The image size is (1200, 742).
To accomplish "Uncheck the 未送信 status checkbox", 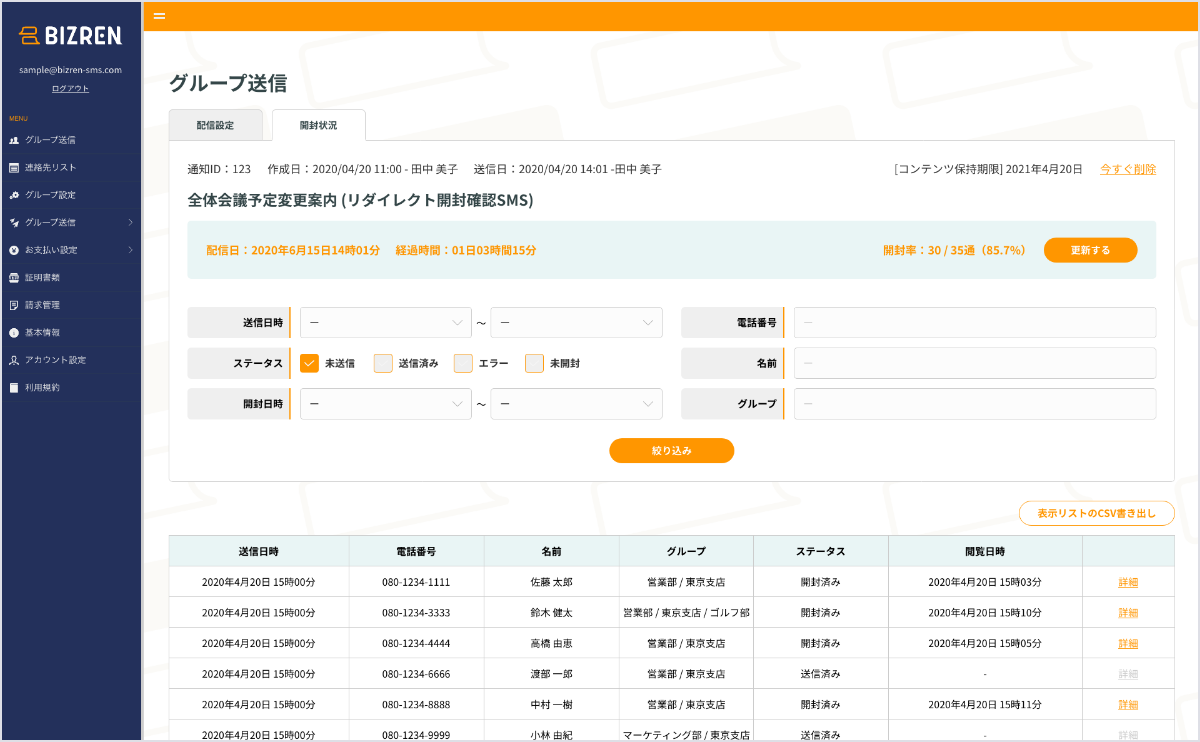I will click(310, 363).
